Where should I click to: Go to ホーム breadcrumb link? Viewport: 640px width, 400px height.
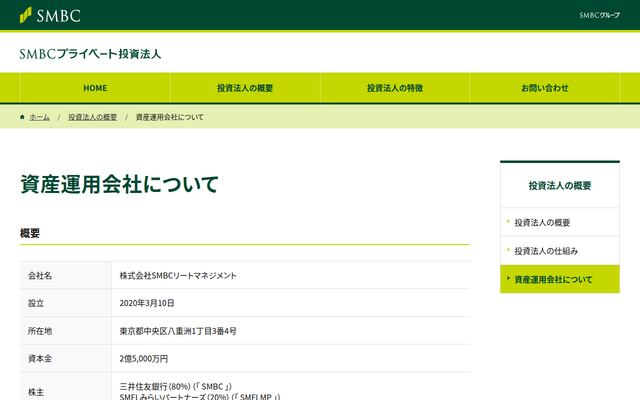point(39,117)
